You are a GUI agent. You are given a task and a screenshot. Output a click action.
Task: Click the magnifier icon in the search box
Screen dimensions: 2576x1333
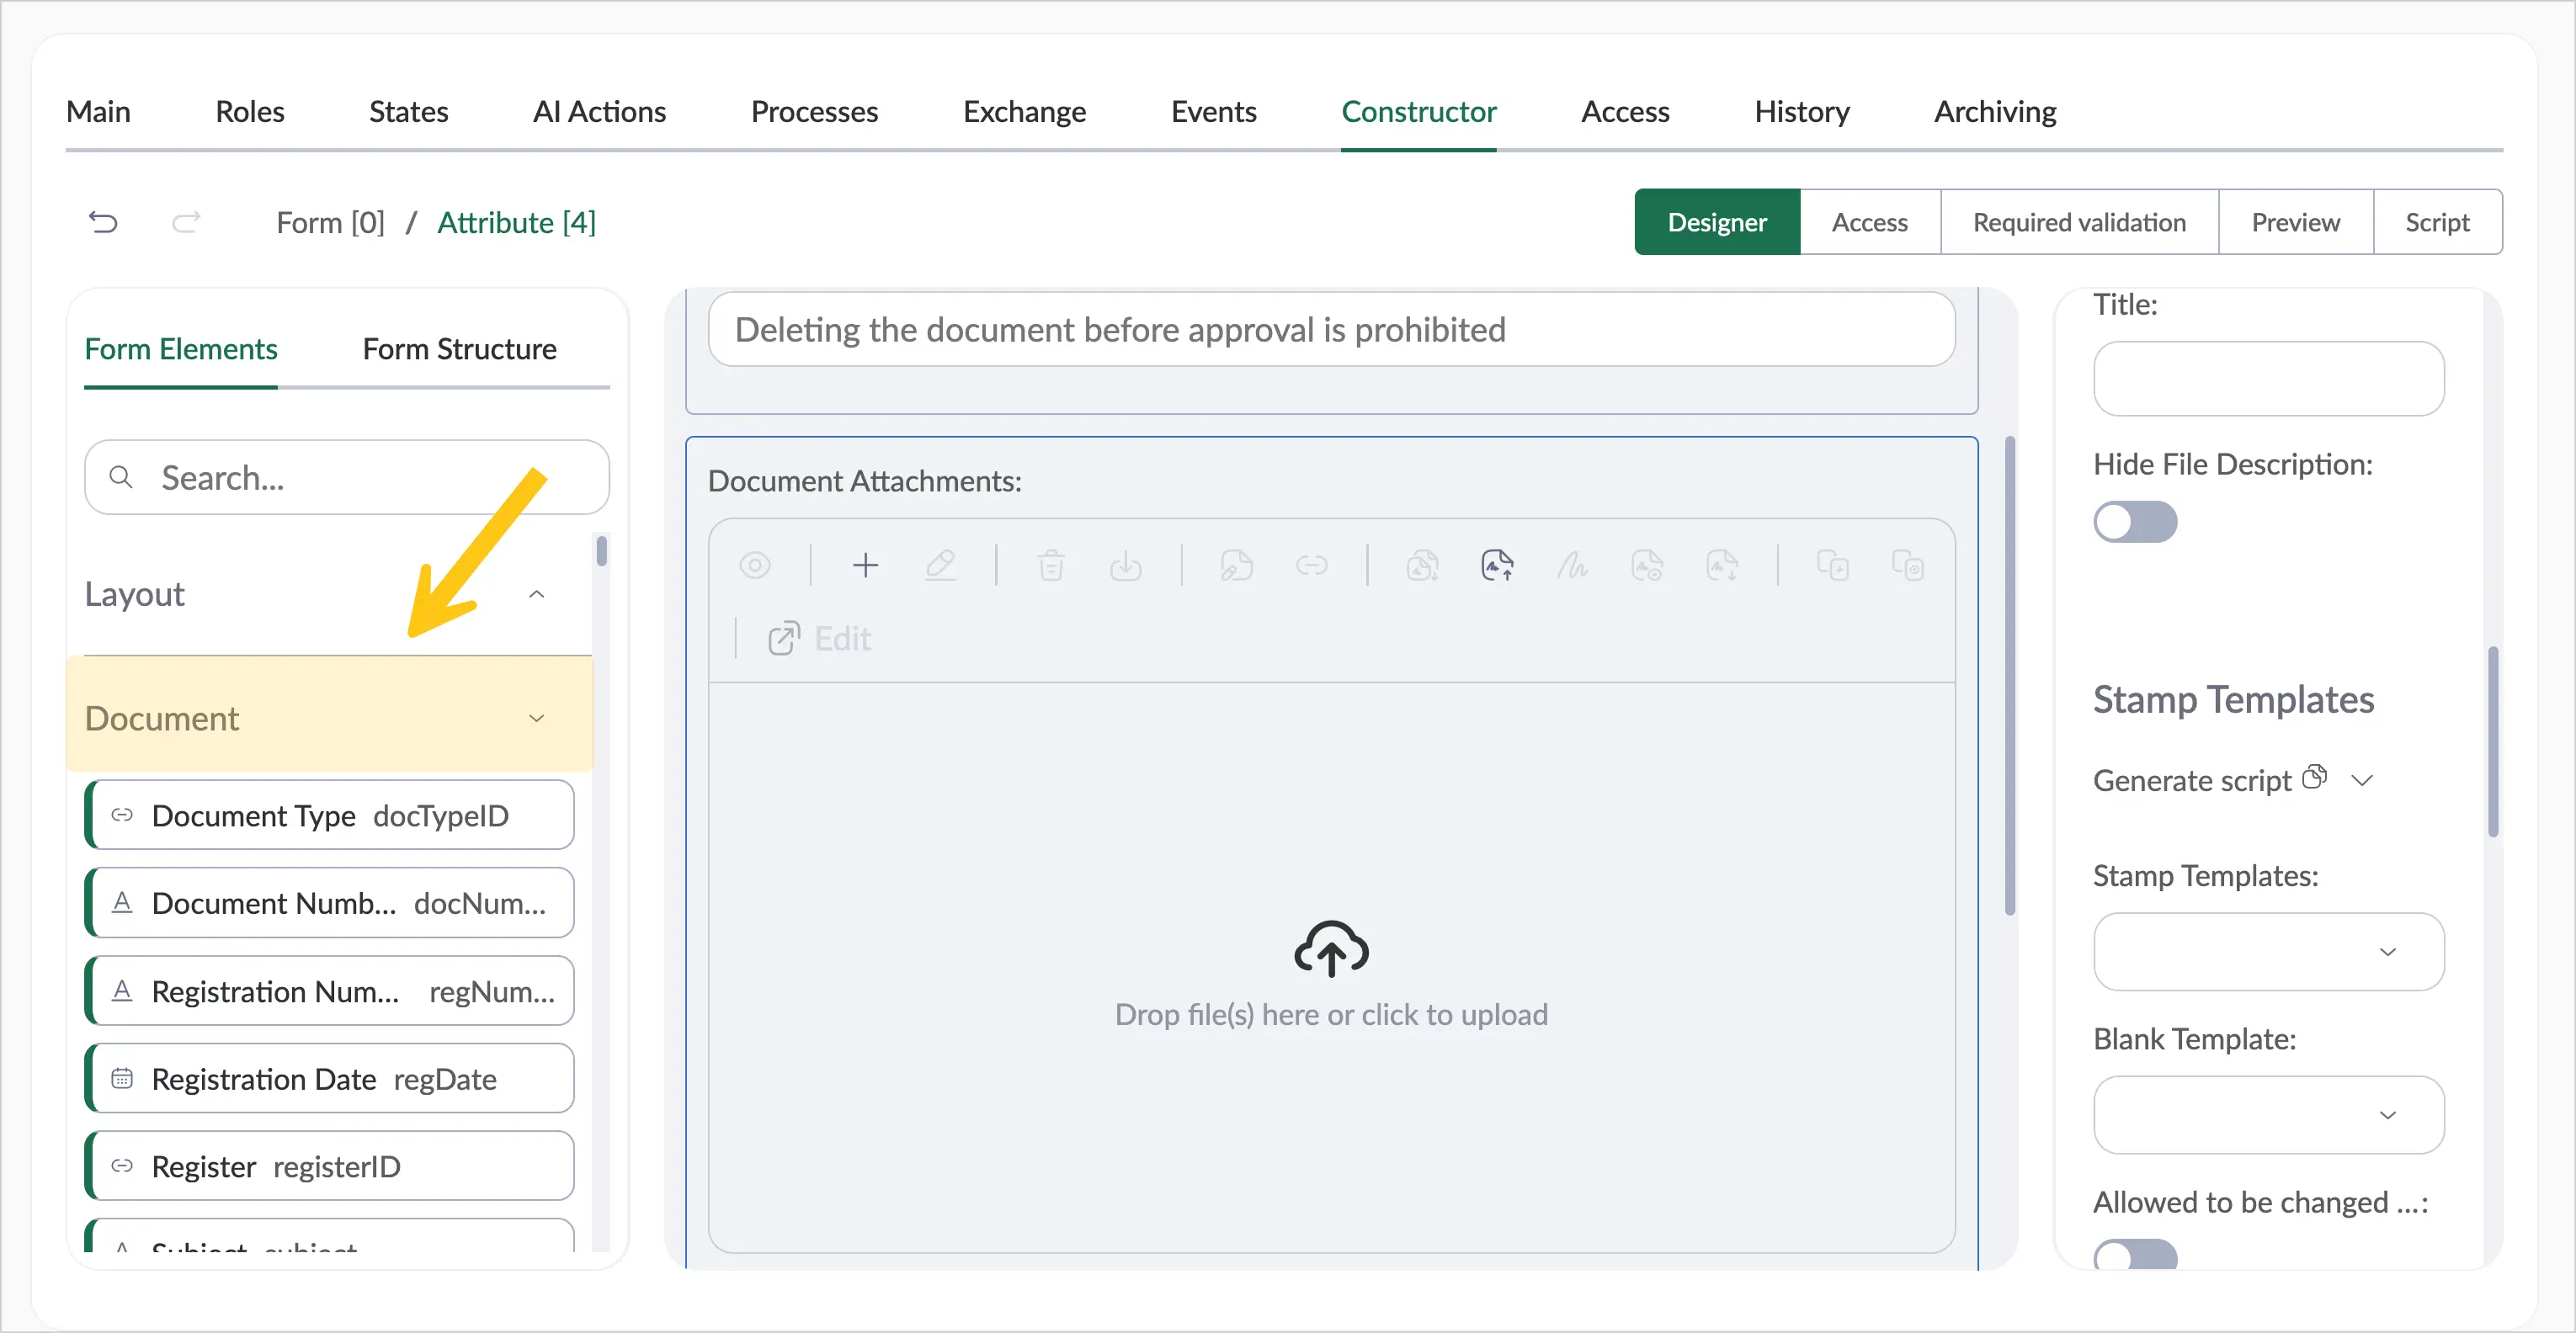point(121,478)
